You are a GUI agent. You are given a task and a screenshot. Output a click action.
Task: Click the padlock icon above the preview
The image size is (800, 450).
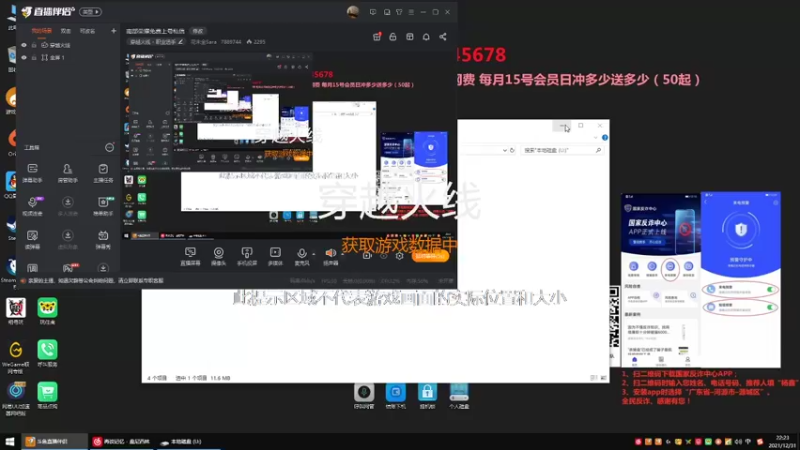[x=393, y=37]
